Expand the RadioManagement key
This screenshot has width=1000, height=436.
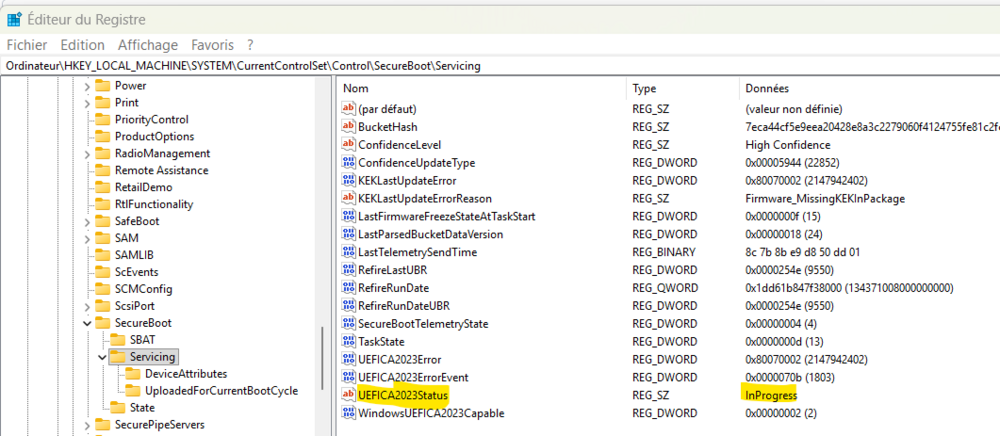[87, 154]
